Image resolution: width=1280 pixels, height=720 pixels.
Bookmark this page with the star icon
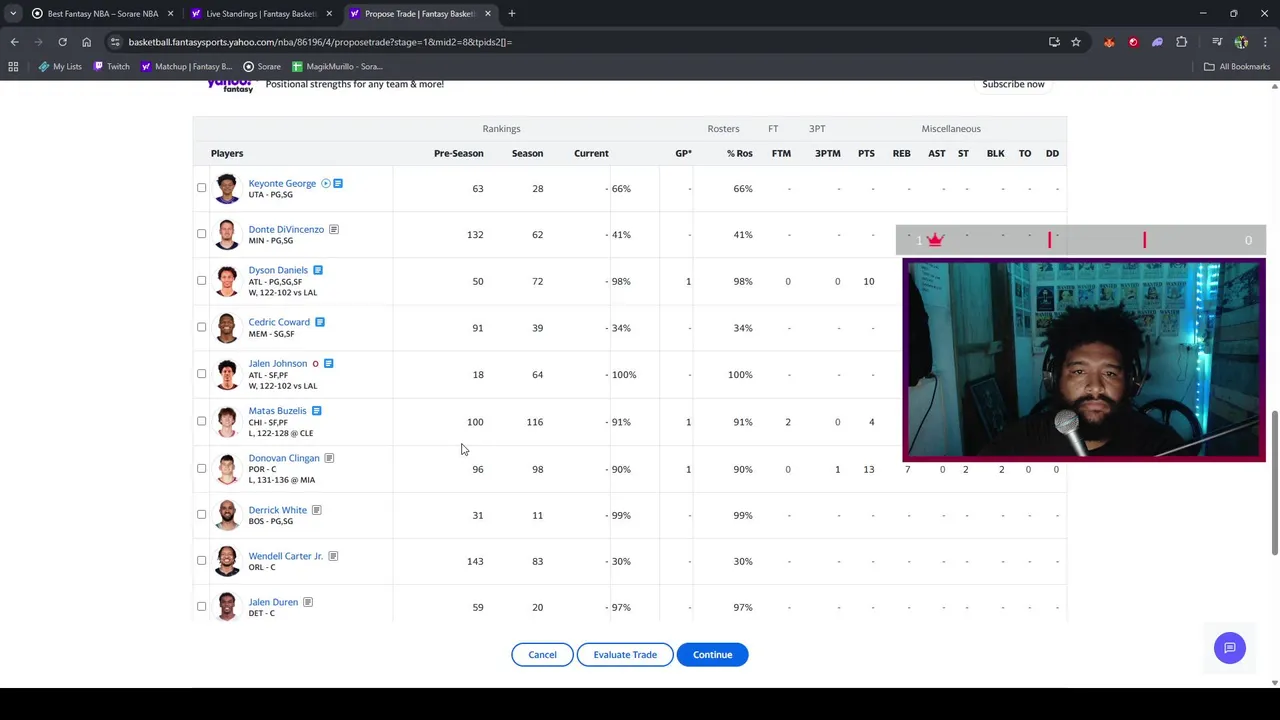tap(1076, 42)
